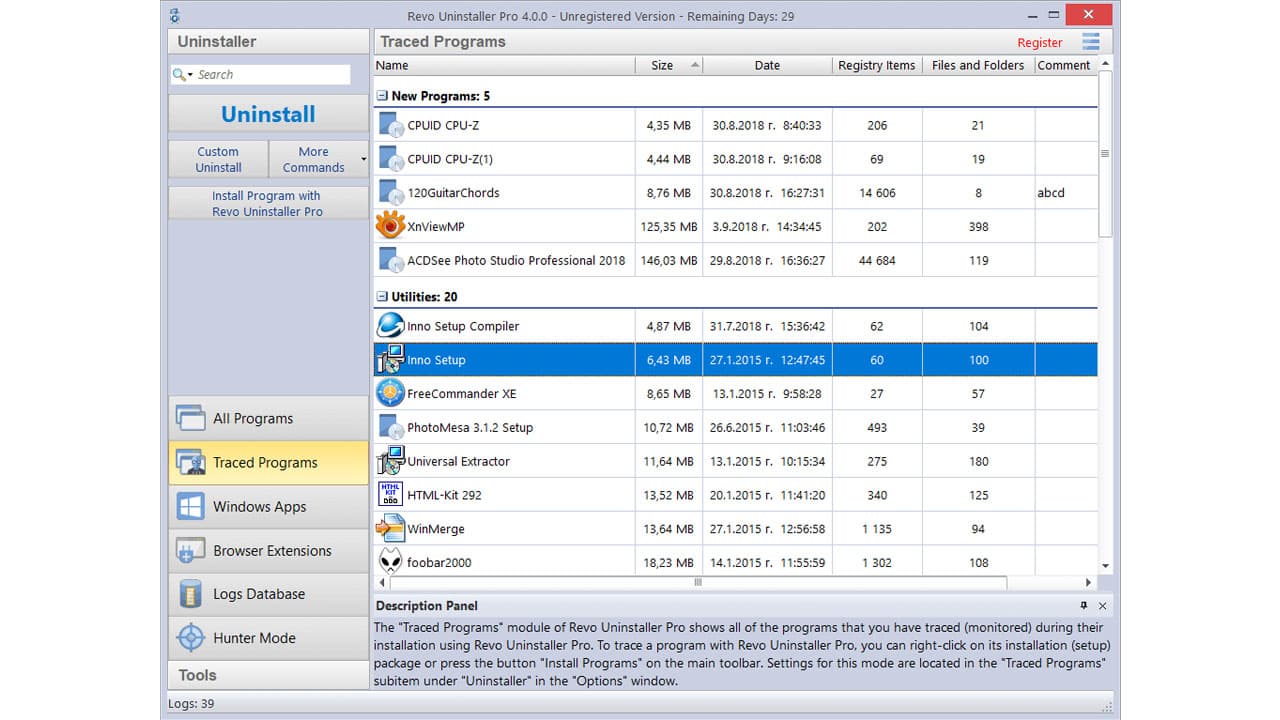Select the foobar2000 program icon
The width and height of the screenshot is (1280, 720).
(x=392, y=561)
